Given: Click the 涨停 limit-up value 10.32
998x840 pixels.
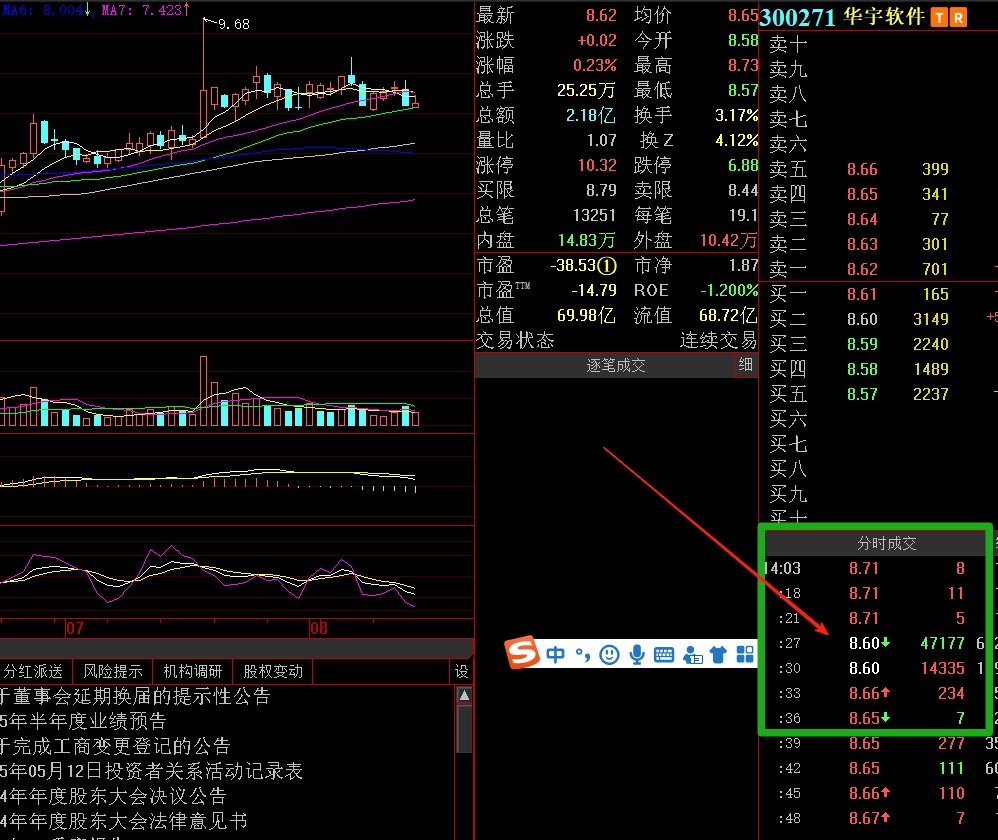Looking at the screenshot, I should (597, 165).
